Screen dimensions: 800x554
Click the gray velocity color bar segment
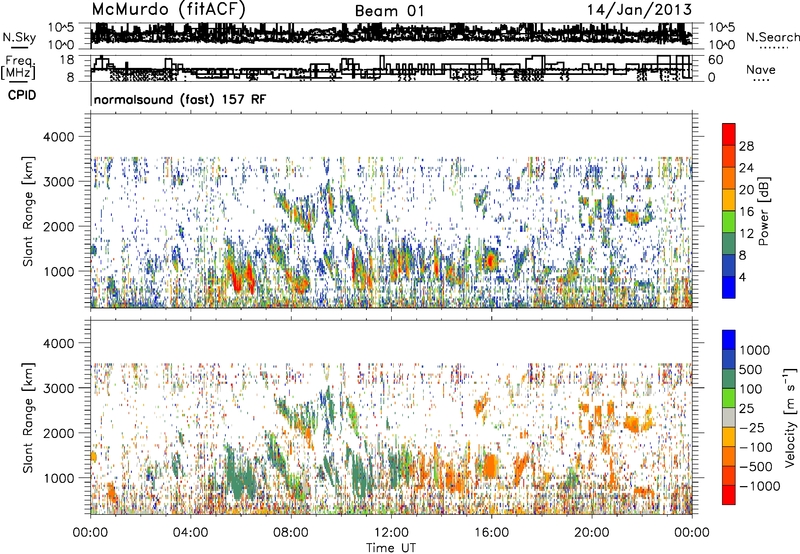pyautogui.click(x=729, y=417)
